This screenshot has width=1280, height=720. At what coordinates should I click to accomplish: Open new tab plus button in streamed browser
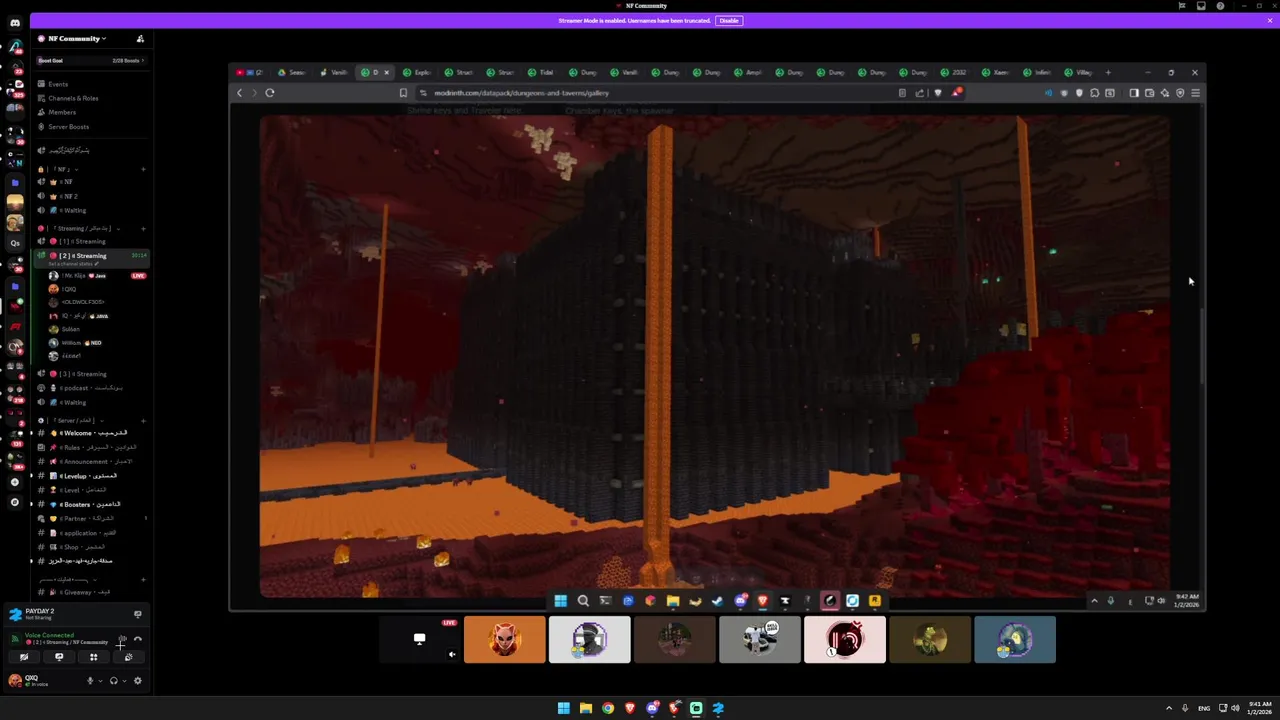tap(1108, 72)
